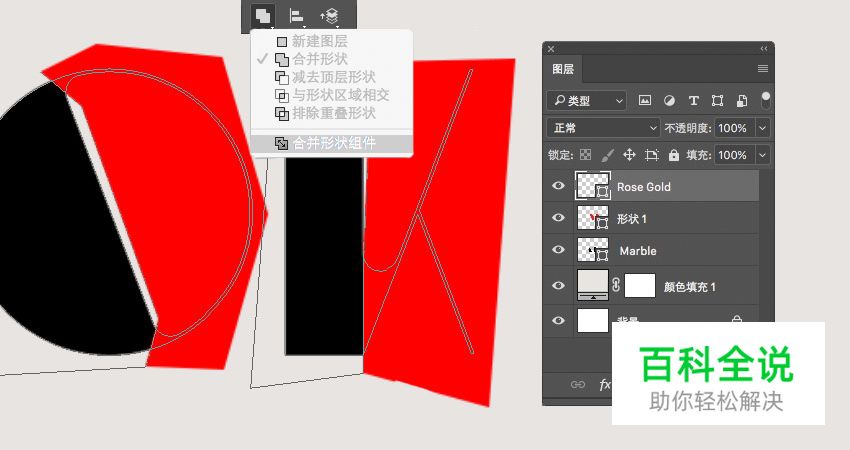Viewport: 850px width, 450px height.
Task: Select the 图层 panel tab
Action: tap(563, 69)
